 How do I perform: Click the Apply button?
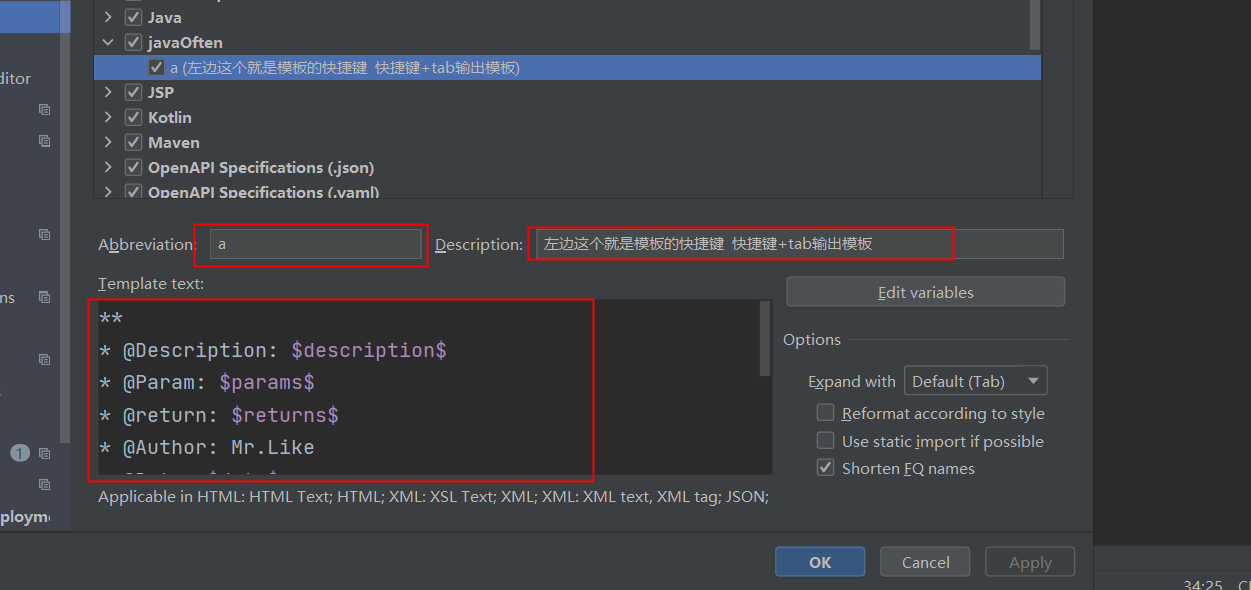click(x=1029, y=561)
